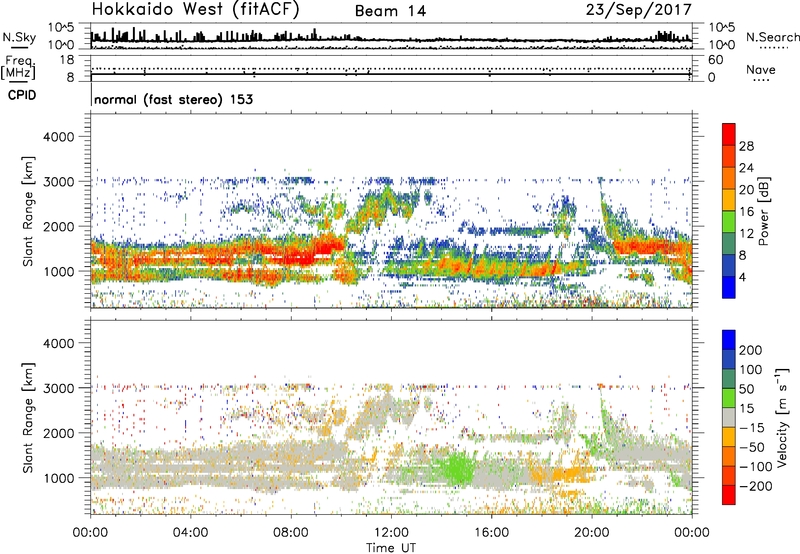Click the 'Freq. [MHz]' axis label

click(18, 68)
